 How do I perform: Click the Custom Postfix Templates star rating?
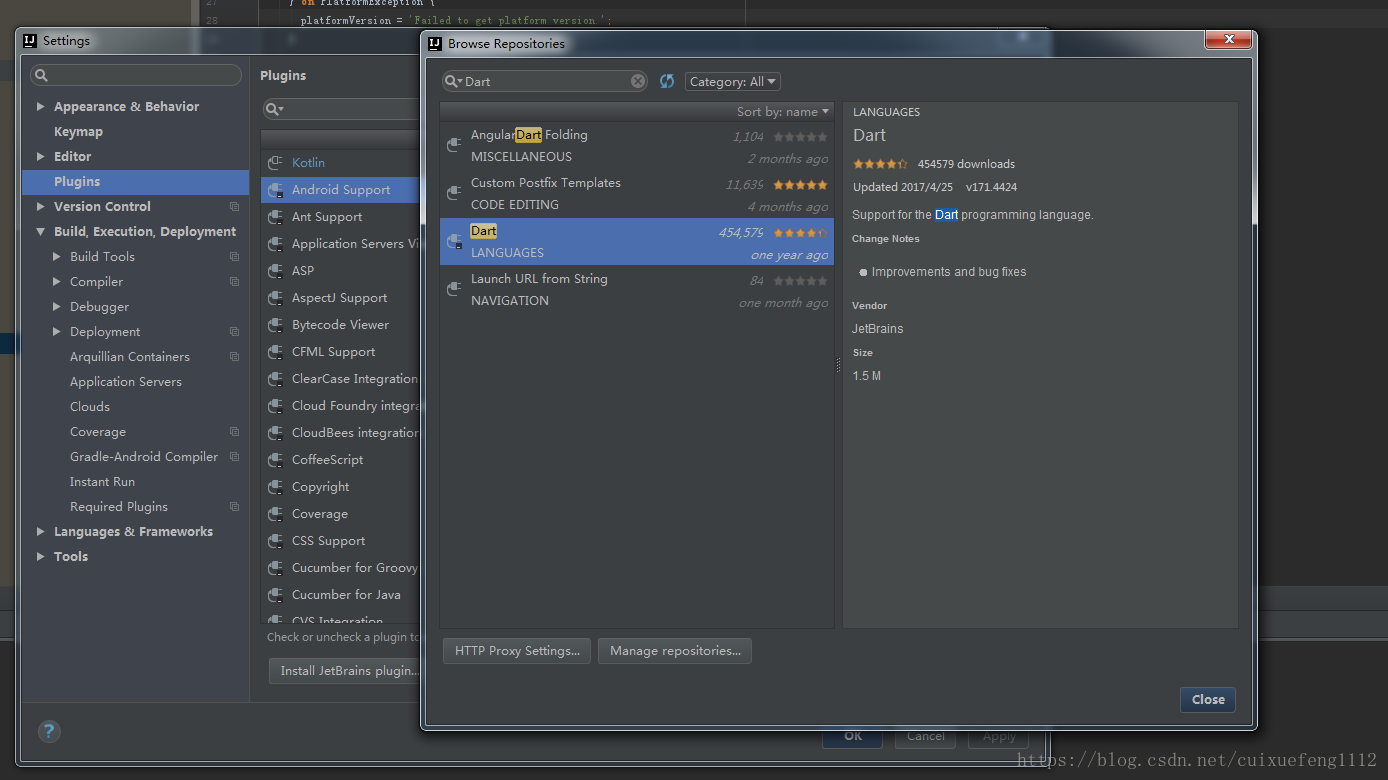[x=800, y=185]
